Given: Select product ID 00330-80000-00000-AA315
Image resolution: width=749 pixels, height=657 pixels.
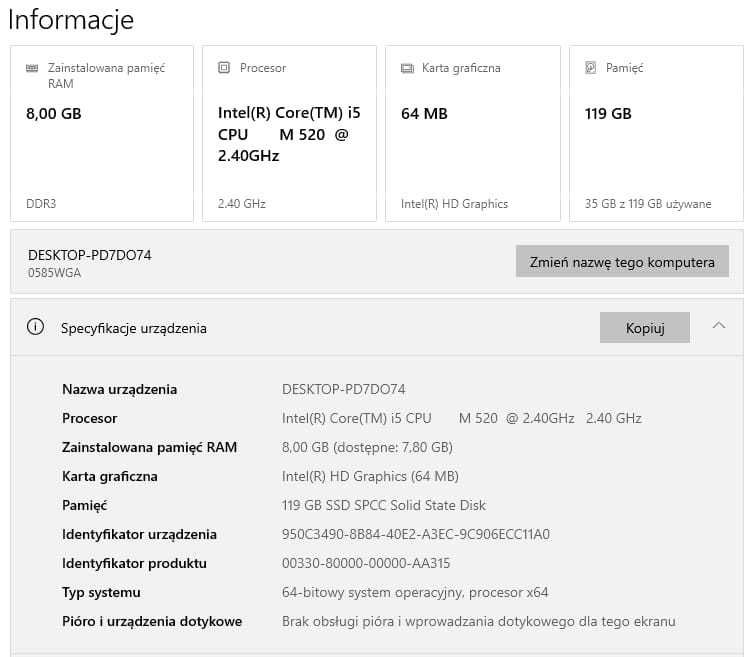Looking at the screenshot, I should pyautogui.click(x=366, y=563).
